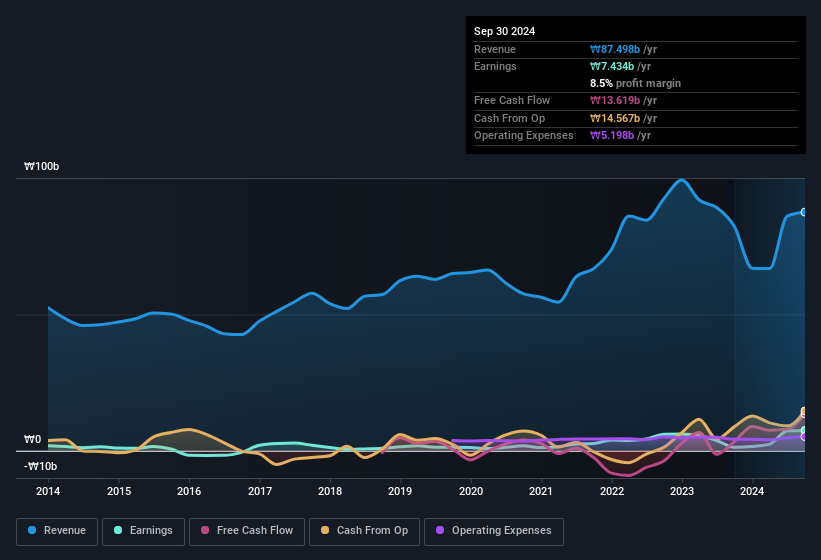Select the 2015 x-axis label
The height and width of the screenshot is (560, 821).
click(x=119, y=491)
